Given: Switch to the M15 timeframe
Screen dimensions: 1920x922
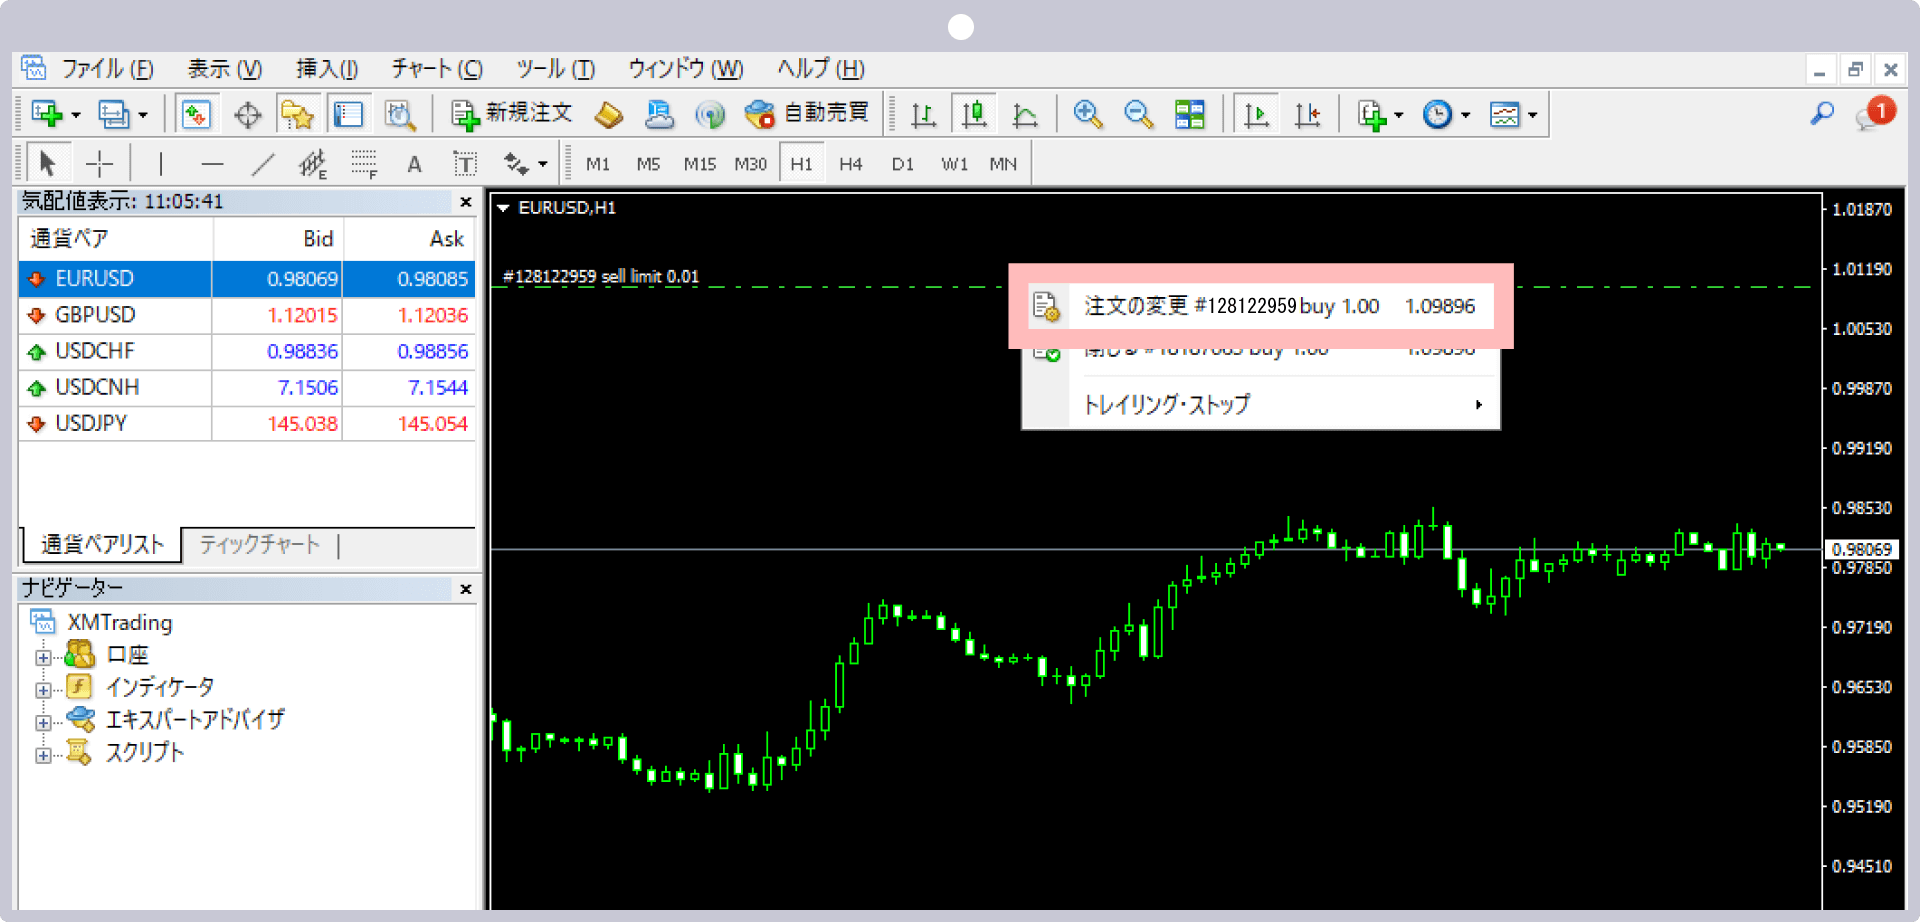Looking at the screenshot, I should point(700,164).
